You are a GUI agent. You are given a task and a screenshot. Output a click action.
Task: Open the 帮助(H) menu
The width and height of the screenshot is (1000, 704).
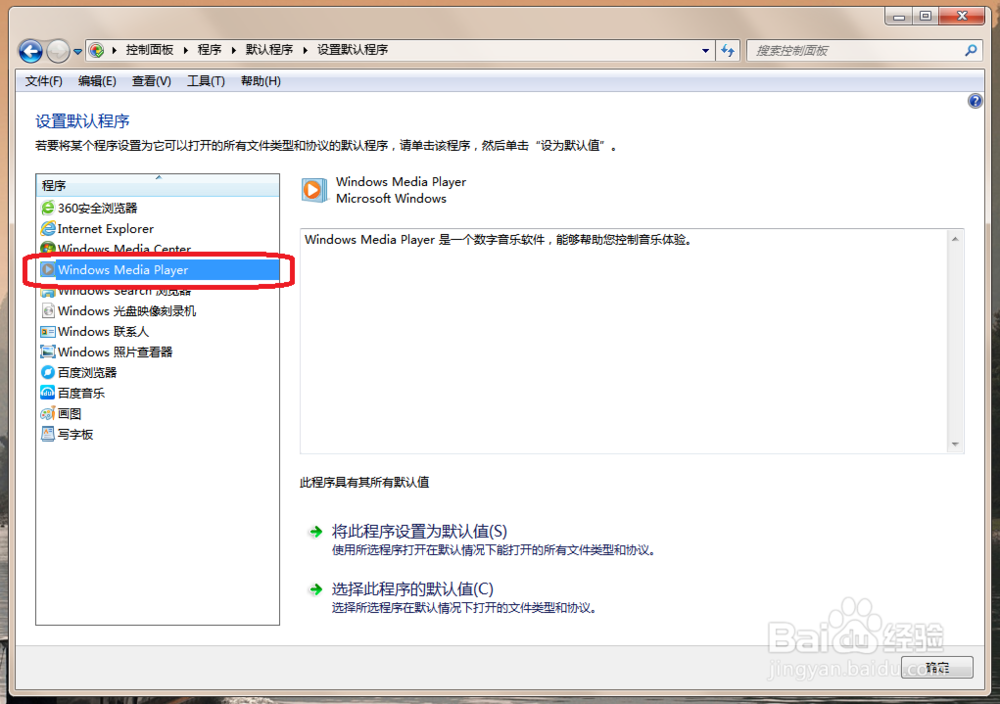click(260, 81)
